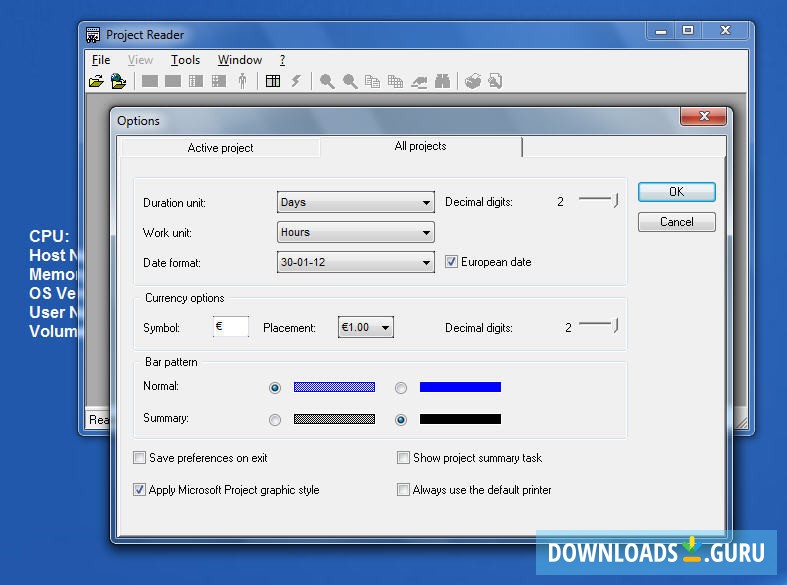Screen dimensions: 787x585
Task: Open the Duration unit dropdown
Action: point(355,202)
